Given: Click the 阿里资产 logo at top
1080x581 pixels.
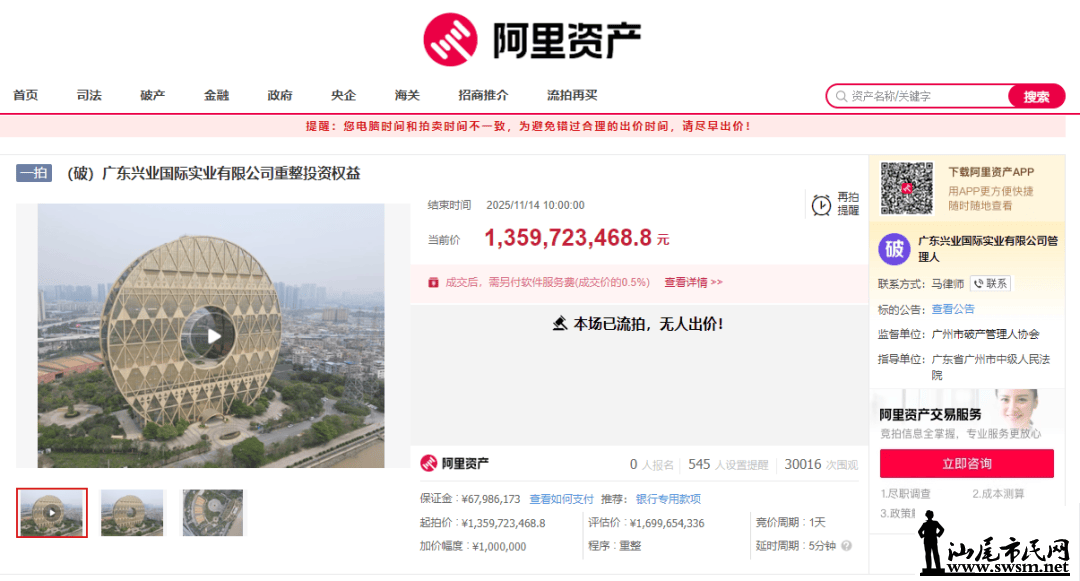Looking at the screenshot, I should point(531,39).
